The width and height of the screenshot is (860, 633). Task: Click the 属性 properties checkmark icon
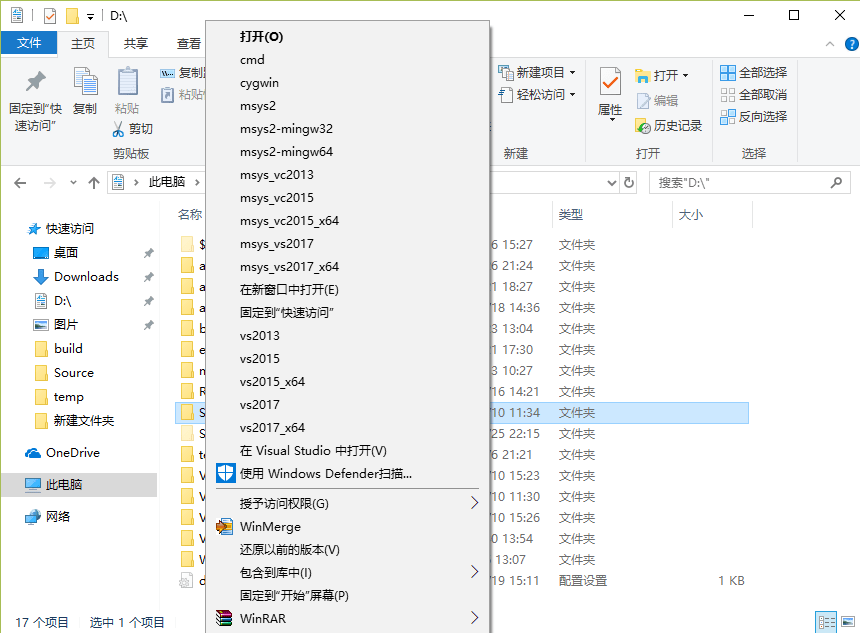click(610, 82)
